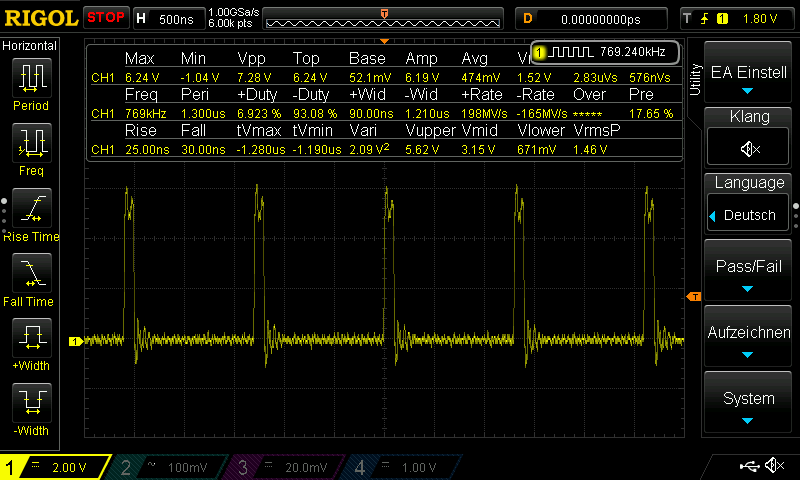Open the Aufzeichnen submenu
800x480 pixels.
point(748,336)
